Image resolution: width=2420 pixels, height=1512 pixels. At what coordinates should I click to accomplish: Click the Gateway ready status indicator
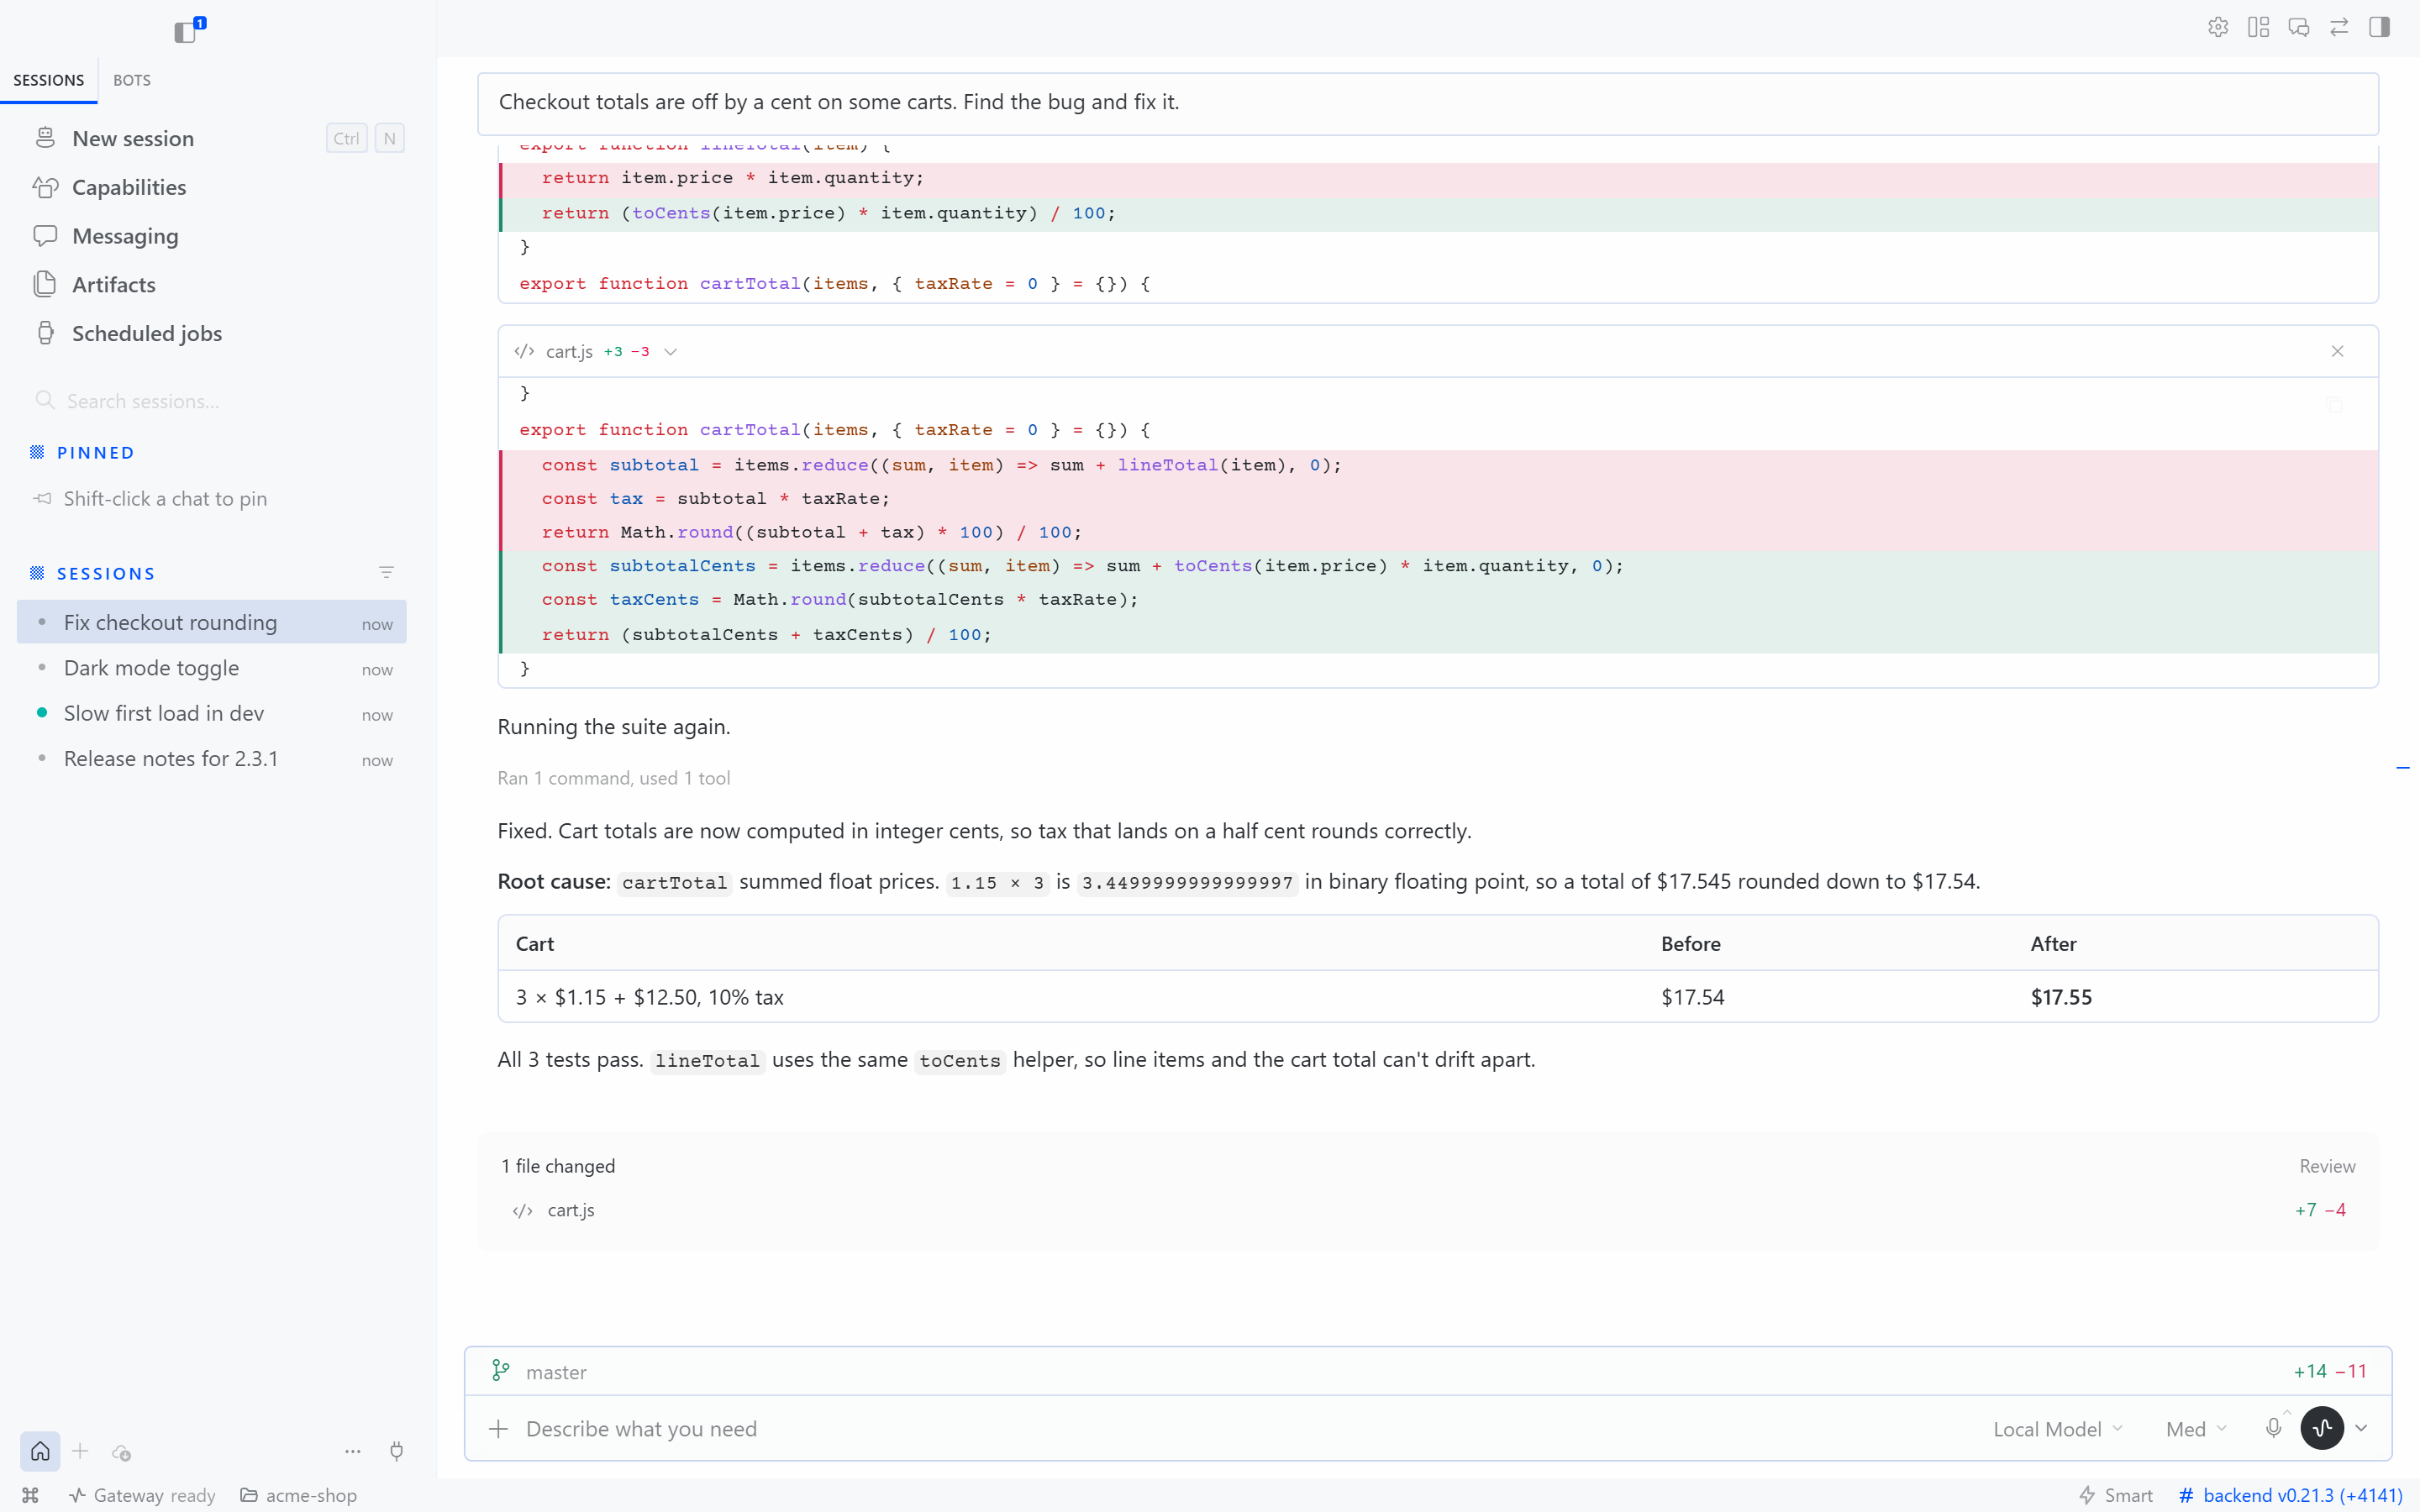(x=142, y=1495)
